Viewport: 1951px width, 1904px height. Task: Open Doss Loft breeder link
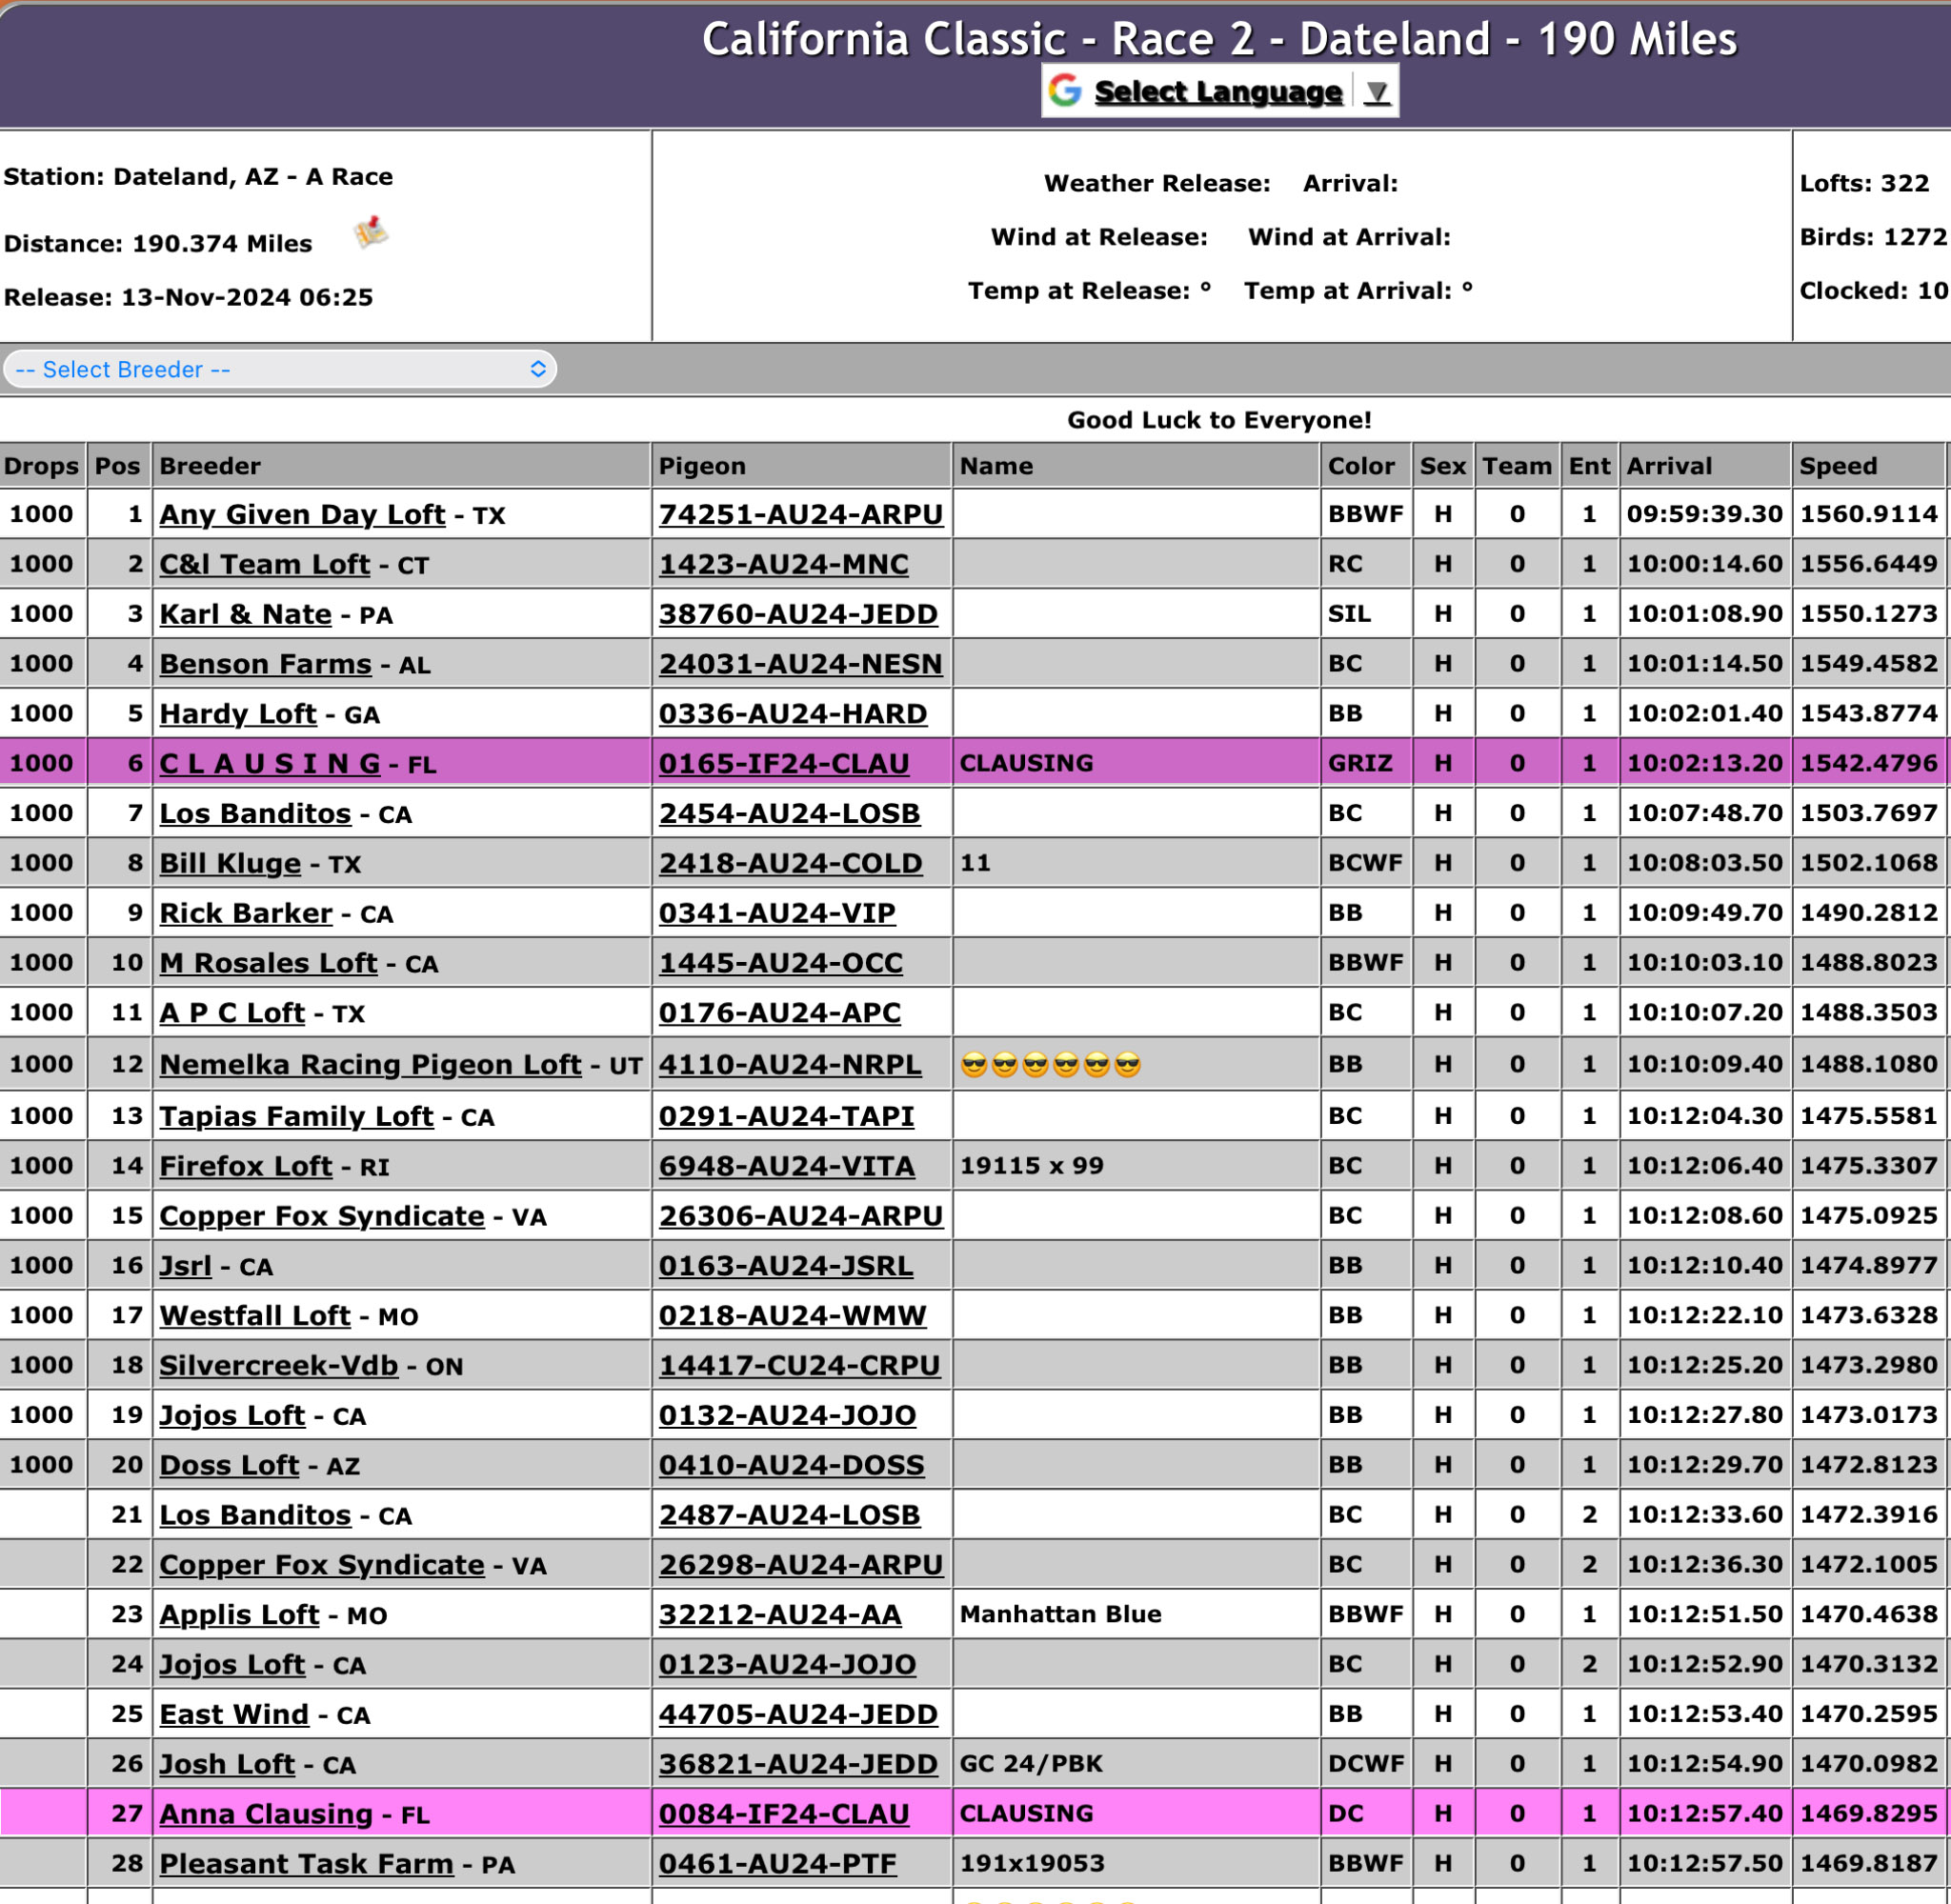pyautogui.click(x=229, y=1465)
